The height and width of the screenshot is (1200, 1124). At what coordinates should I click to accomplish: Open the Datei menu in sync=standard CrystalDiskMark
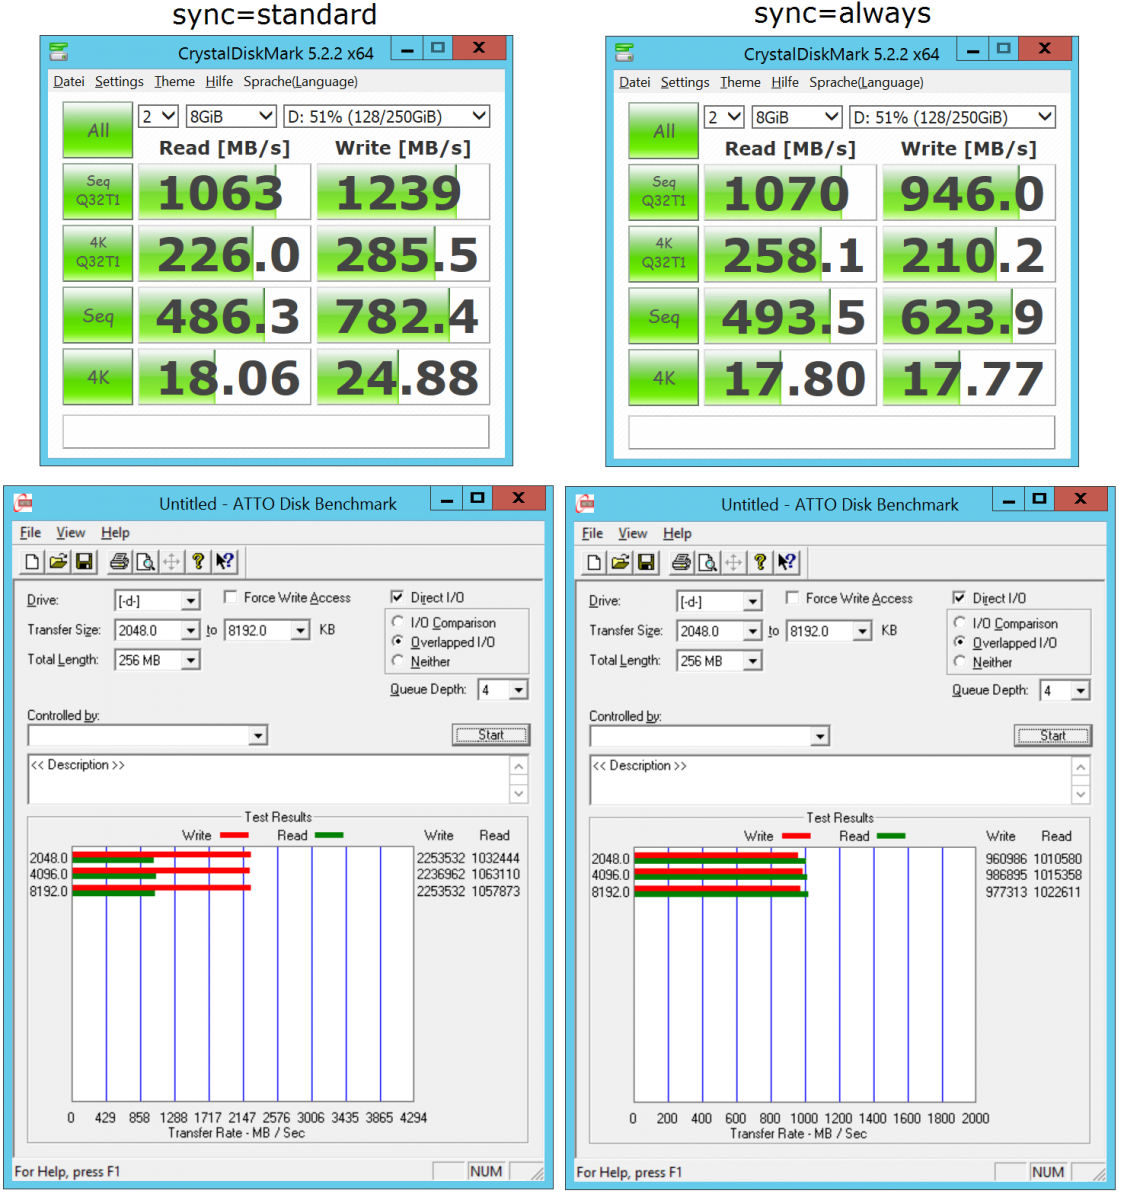coord(69,82)
